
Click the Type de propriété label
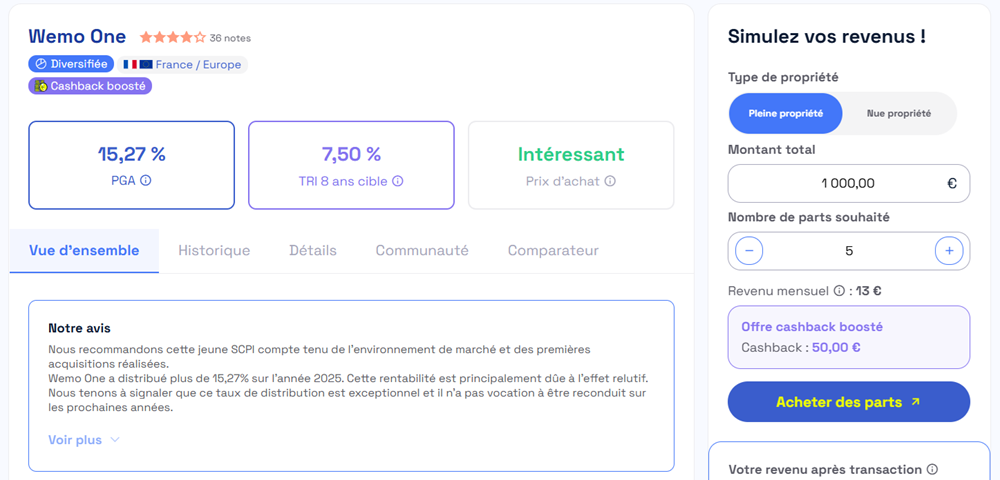(x=783, y=78)
